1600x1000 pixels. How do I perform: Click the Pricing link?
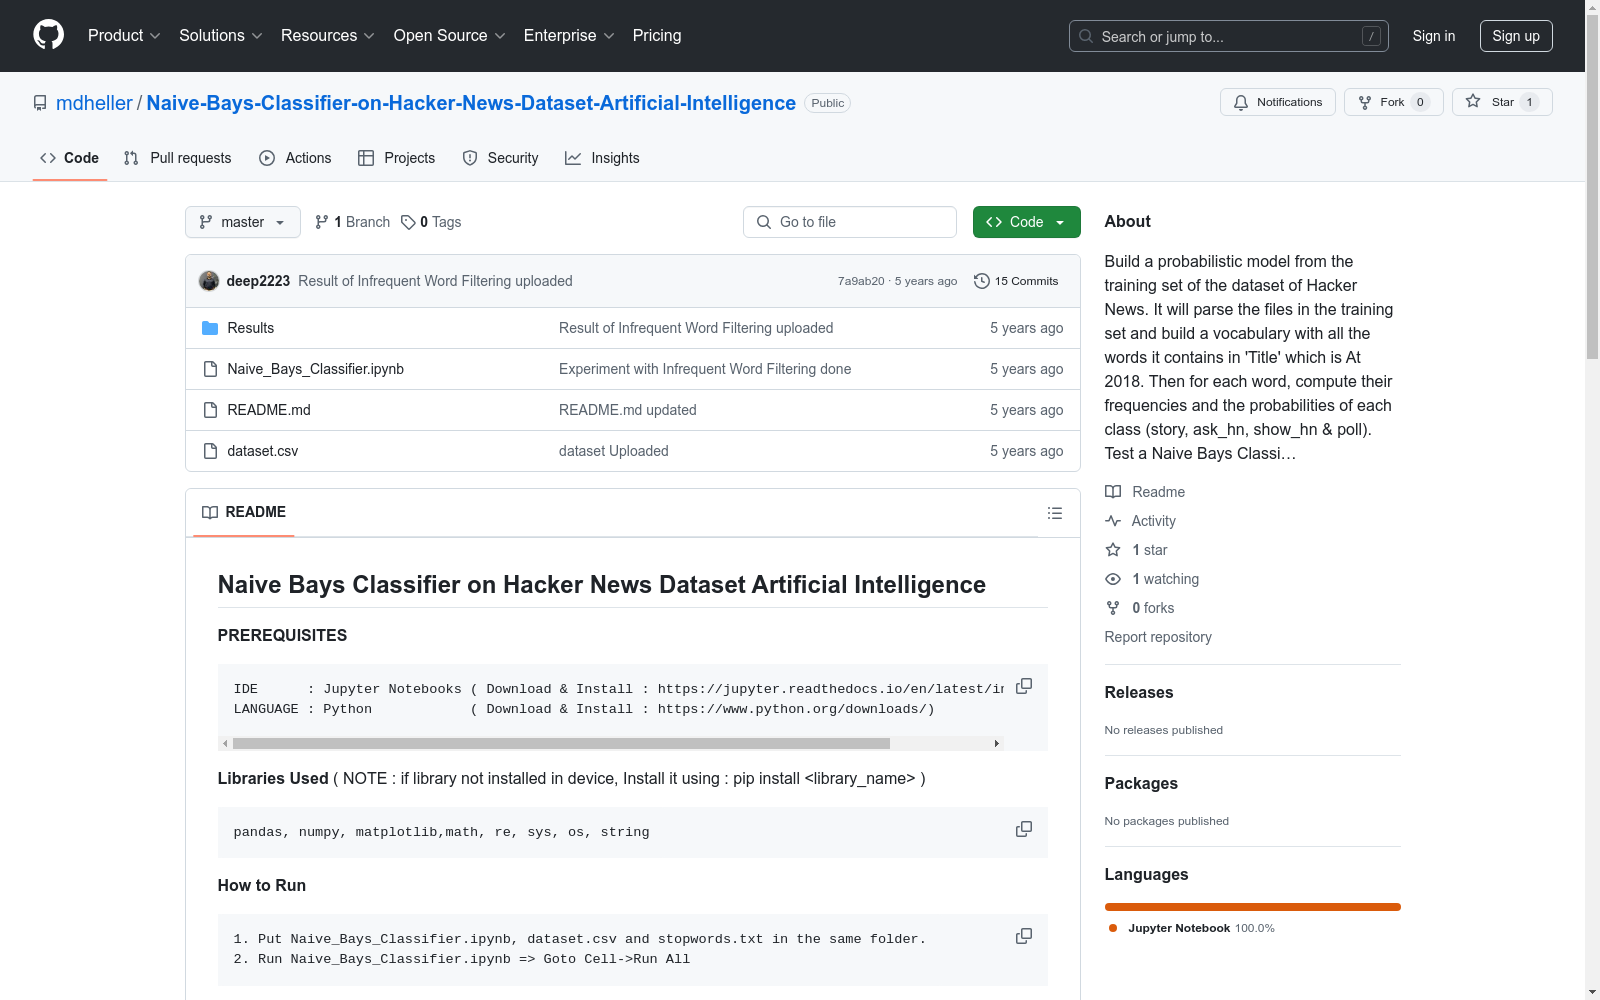point(657,35)
